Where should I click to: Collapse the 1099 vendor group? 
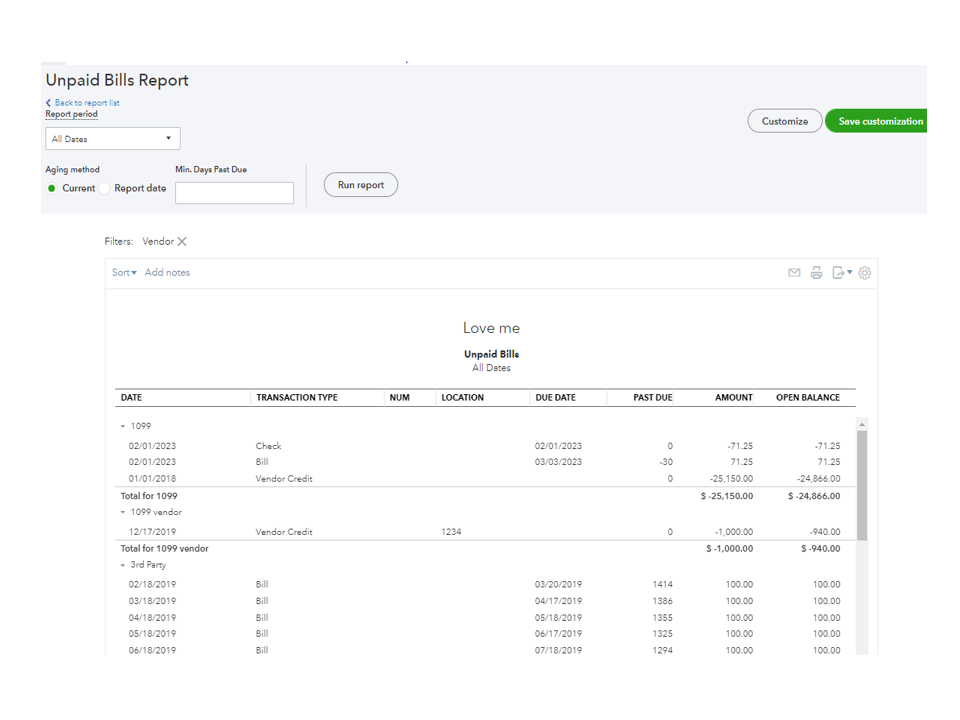click(x=123, y=426)
